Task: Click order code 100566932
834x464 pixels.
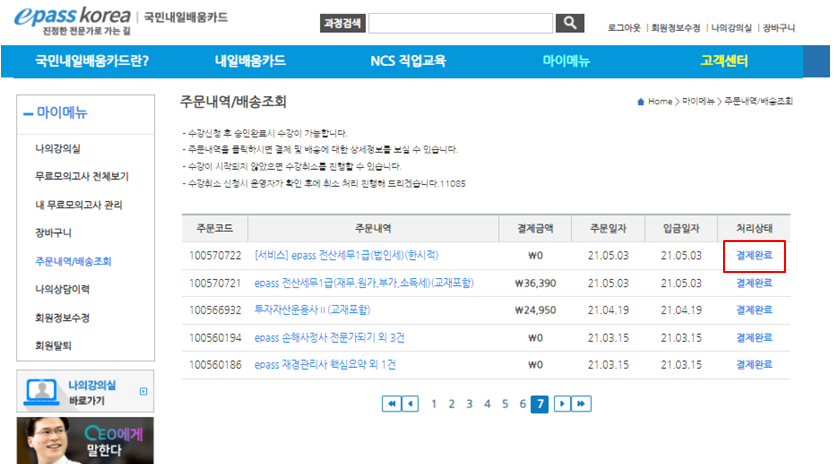Action: [215, 310]
